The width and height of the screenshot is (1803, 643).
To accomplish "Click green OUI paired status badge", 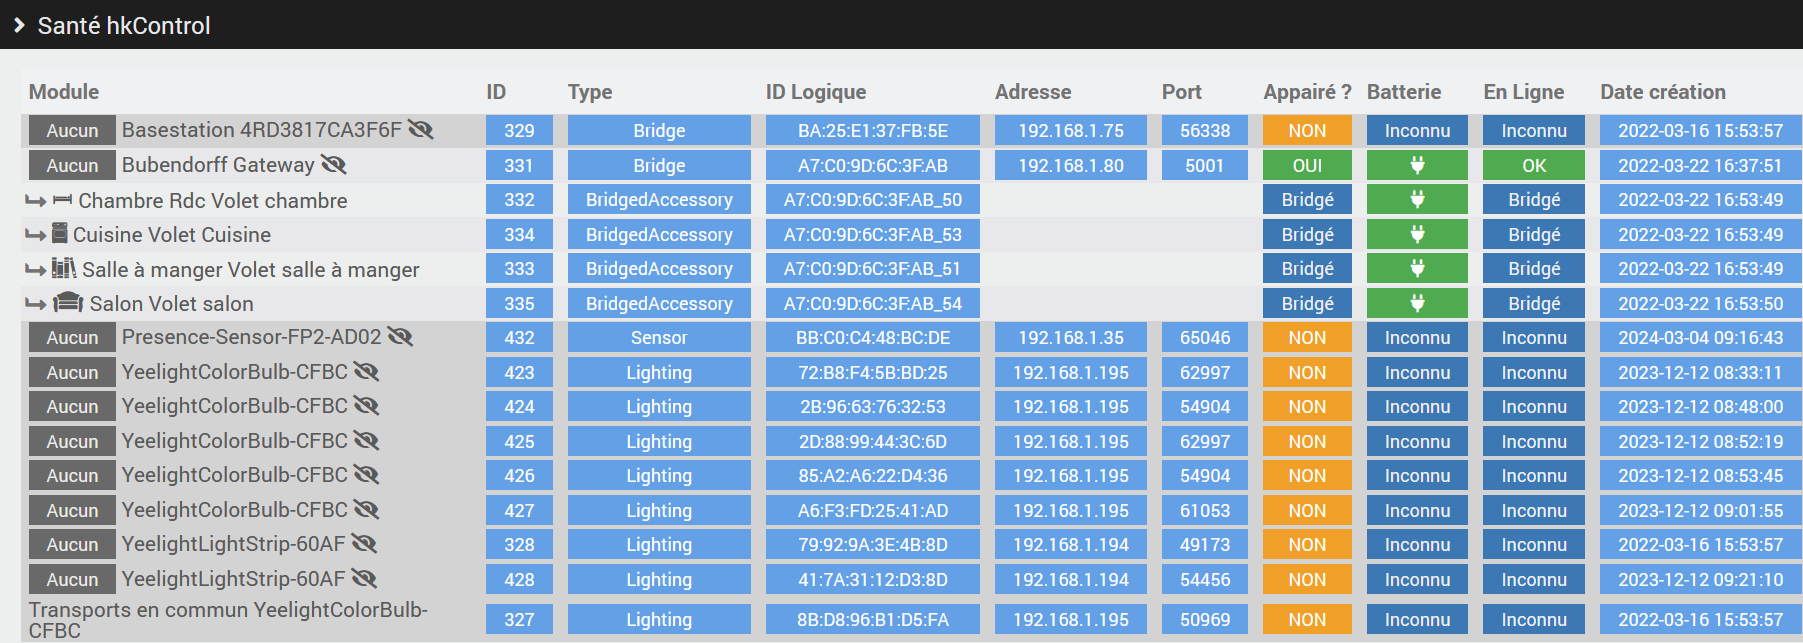I will tap(1307, 165).
